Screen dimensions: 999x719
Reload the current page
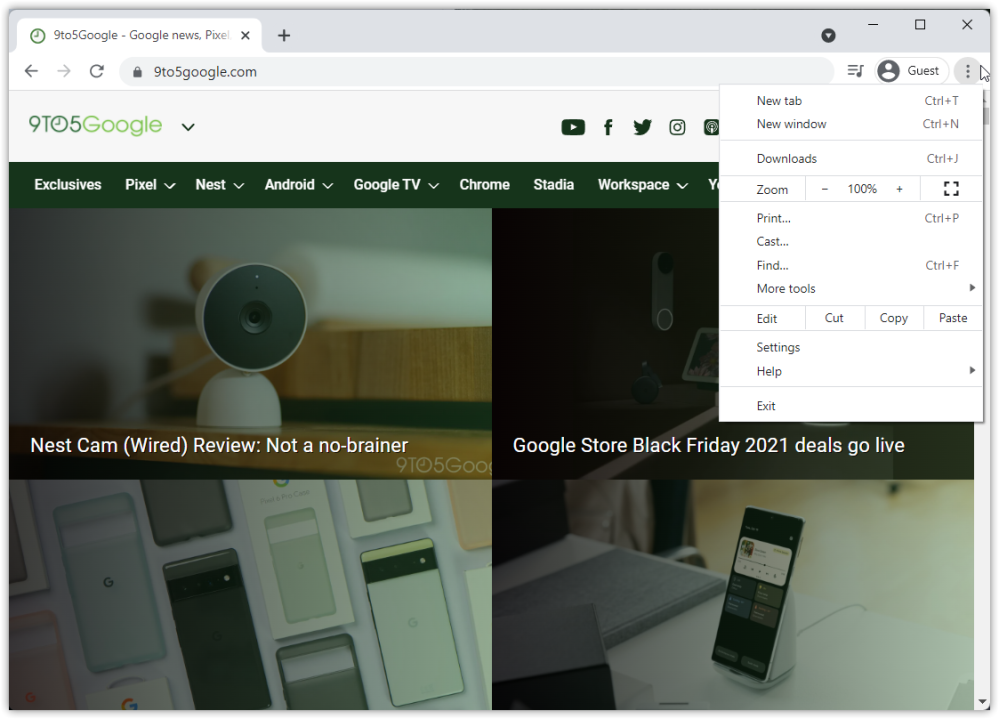pyautogui.click(x=97, y=71)
